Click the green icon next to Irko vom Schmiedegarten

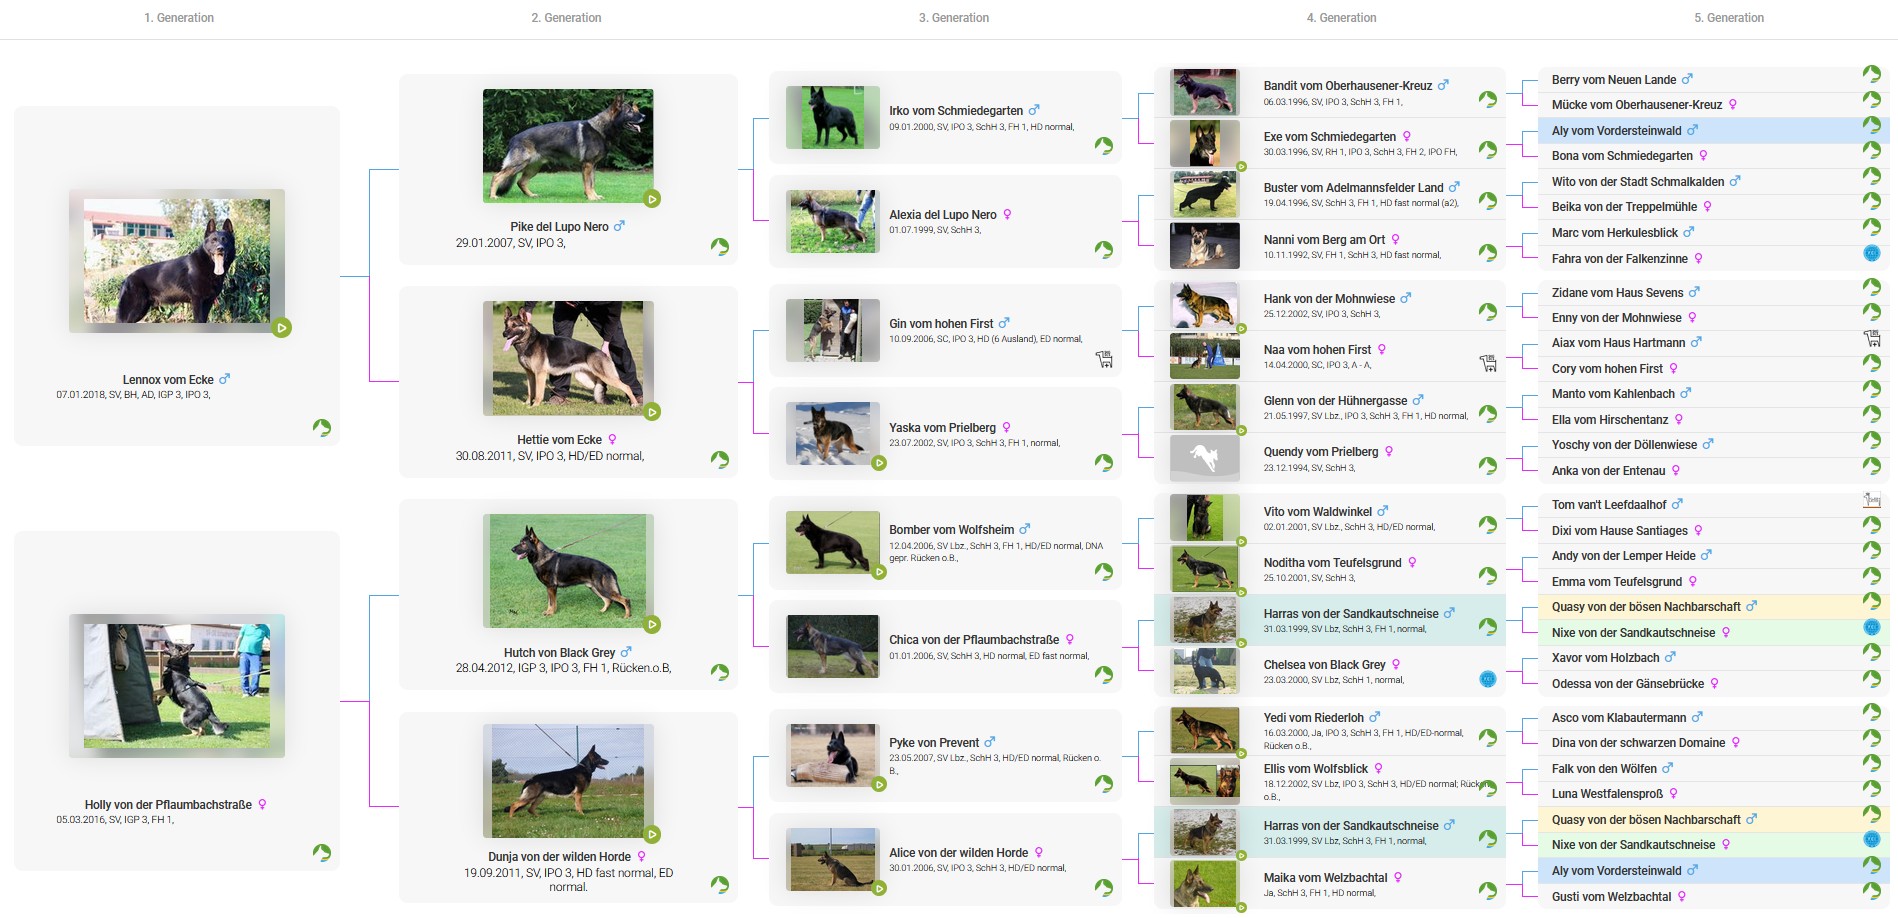1103,146
